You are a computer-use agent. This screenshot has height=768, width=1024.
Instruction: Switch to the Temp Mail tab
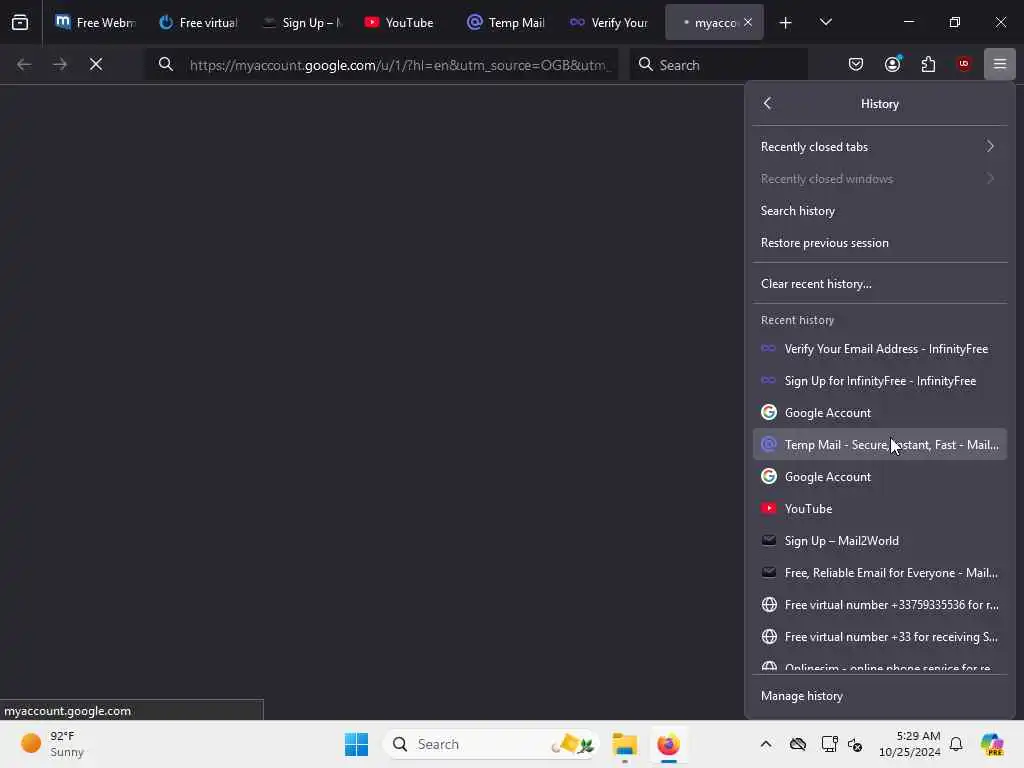508,22
